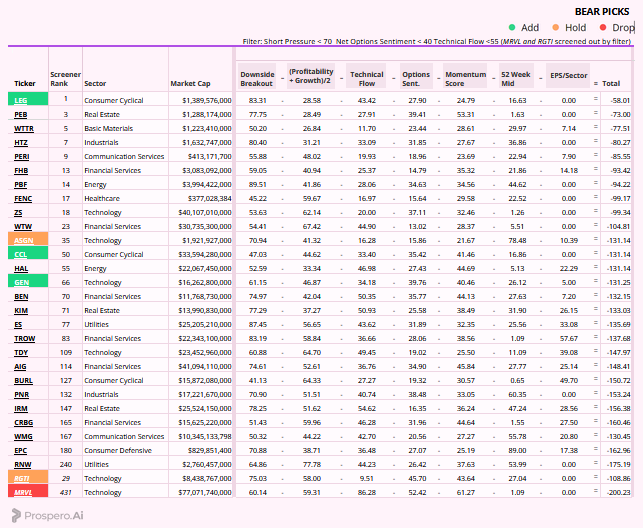Open the RNW ticker link

tap(23, 464)
